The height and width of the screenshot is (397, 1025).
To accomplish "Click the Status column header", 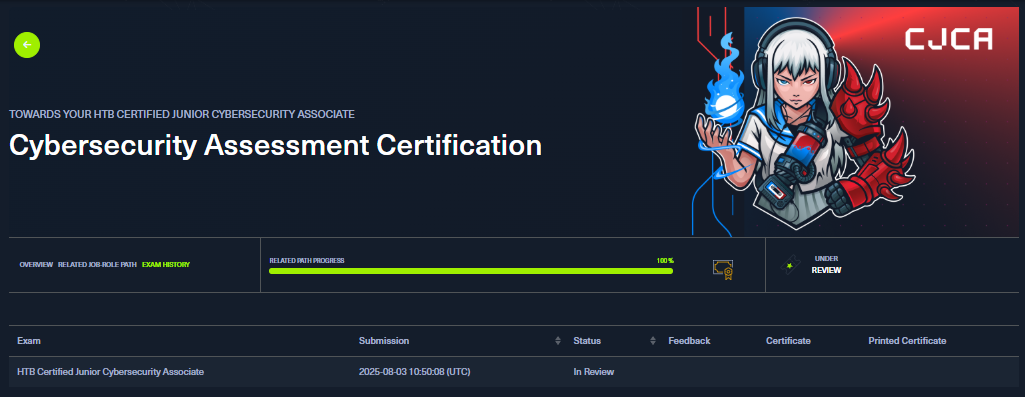I will (587, 341).
